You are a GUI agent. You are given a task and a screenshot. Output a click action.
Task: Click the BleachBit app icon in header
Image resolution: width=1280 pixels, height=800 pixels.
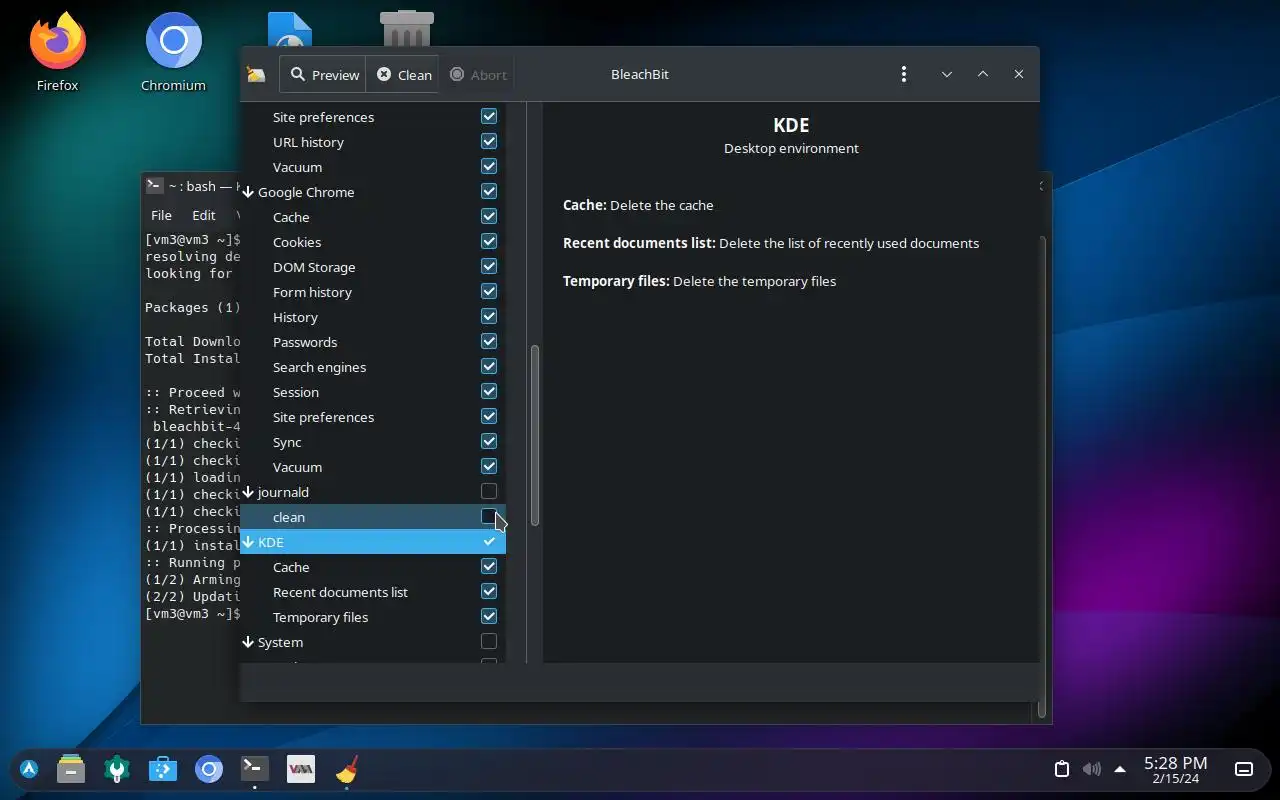pos(256,75)
